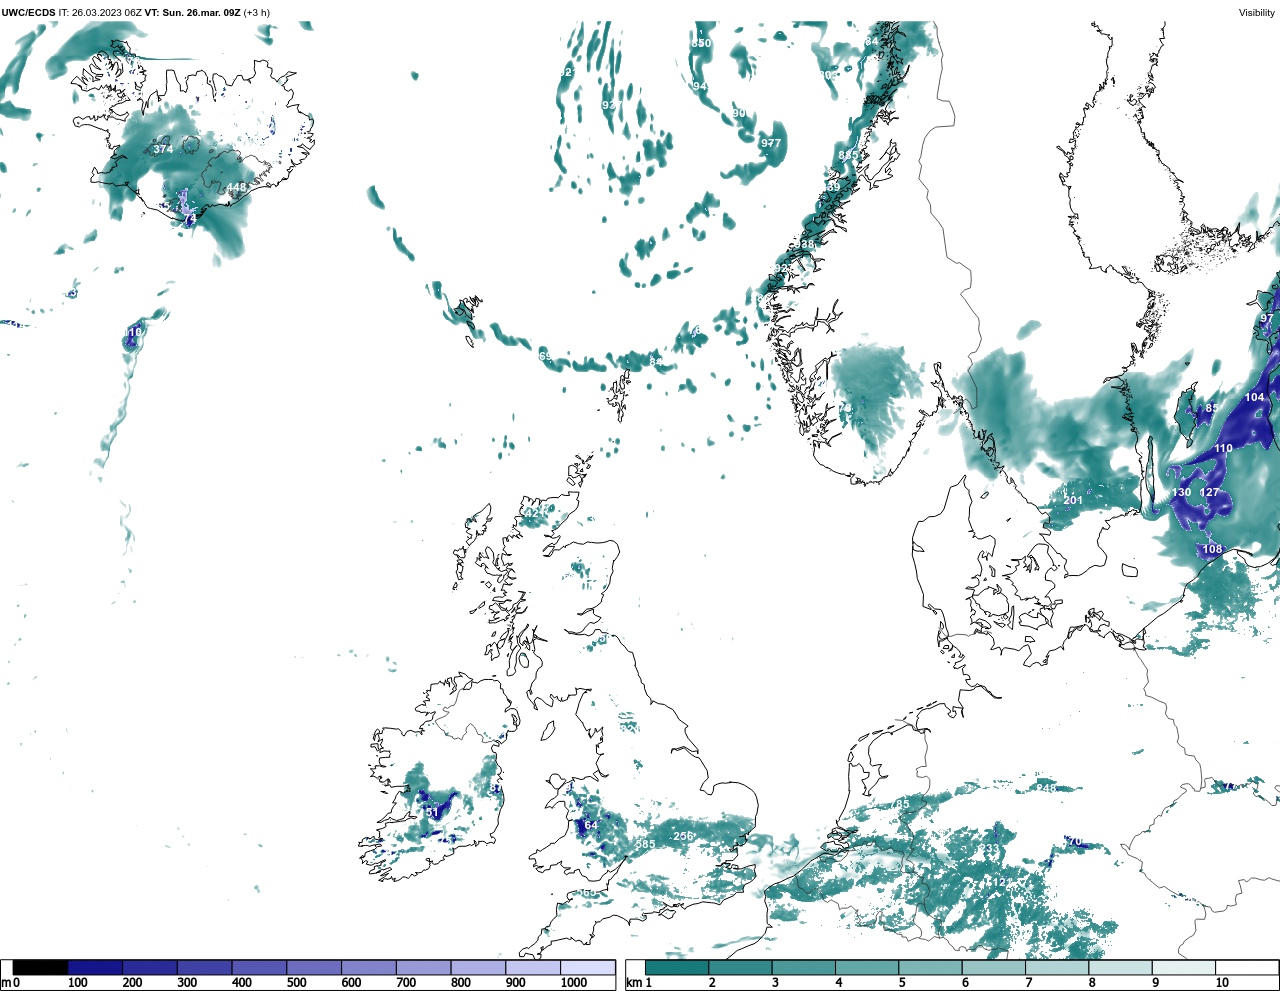Click the 'VT: Sun. 26.mar. 09Z' valid time text
The height and width of the screenshot is (991, 1280).
pos(192,13)
